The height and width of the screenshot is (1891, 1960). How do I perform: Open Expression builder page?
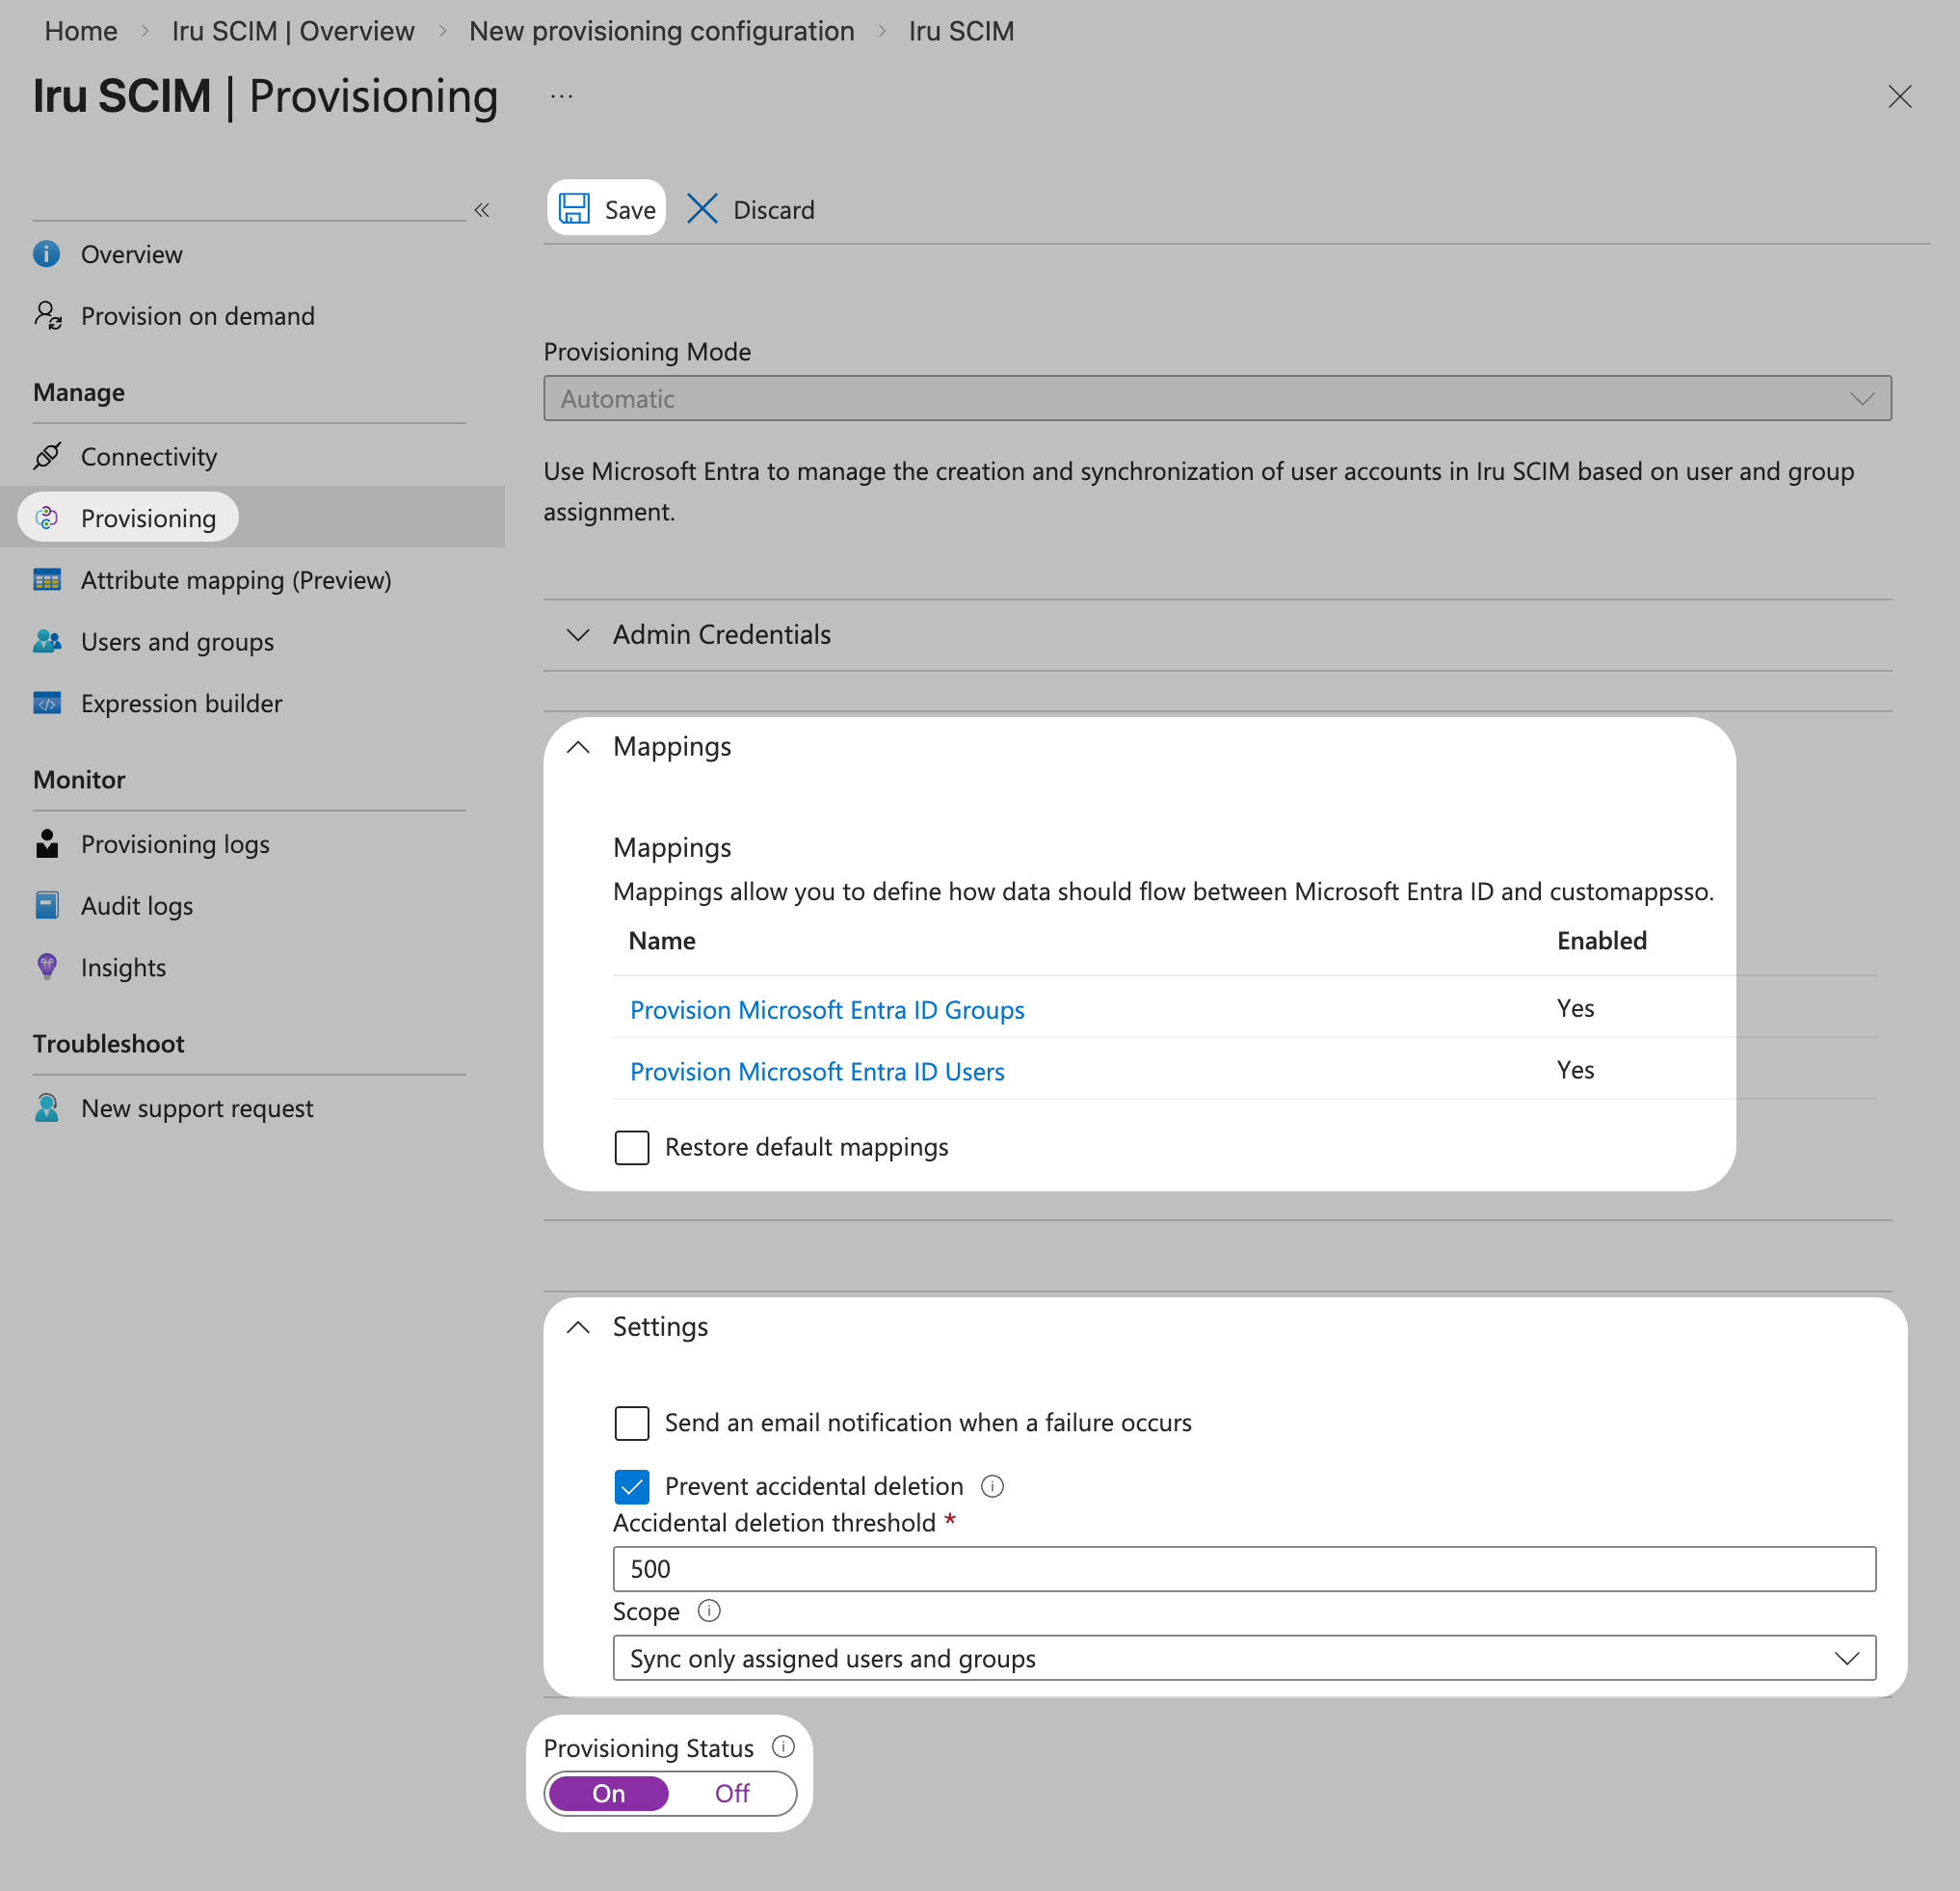181,704
